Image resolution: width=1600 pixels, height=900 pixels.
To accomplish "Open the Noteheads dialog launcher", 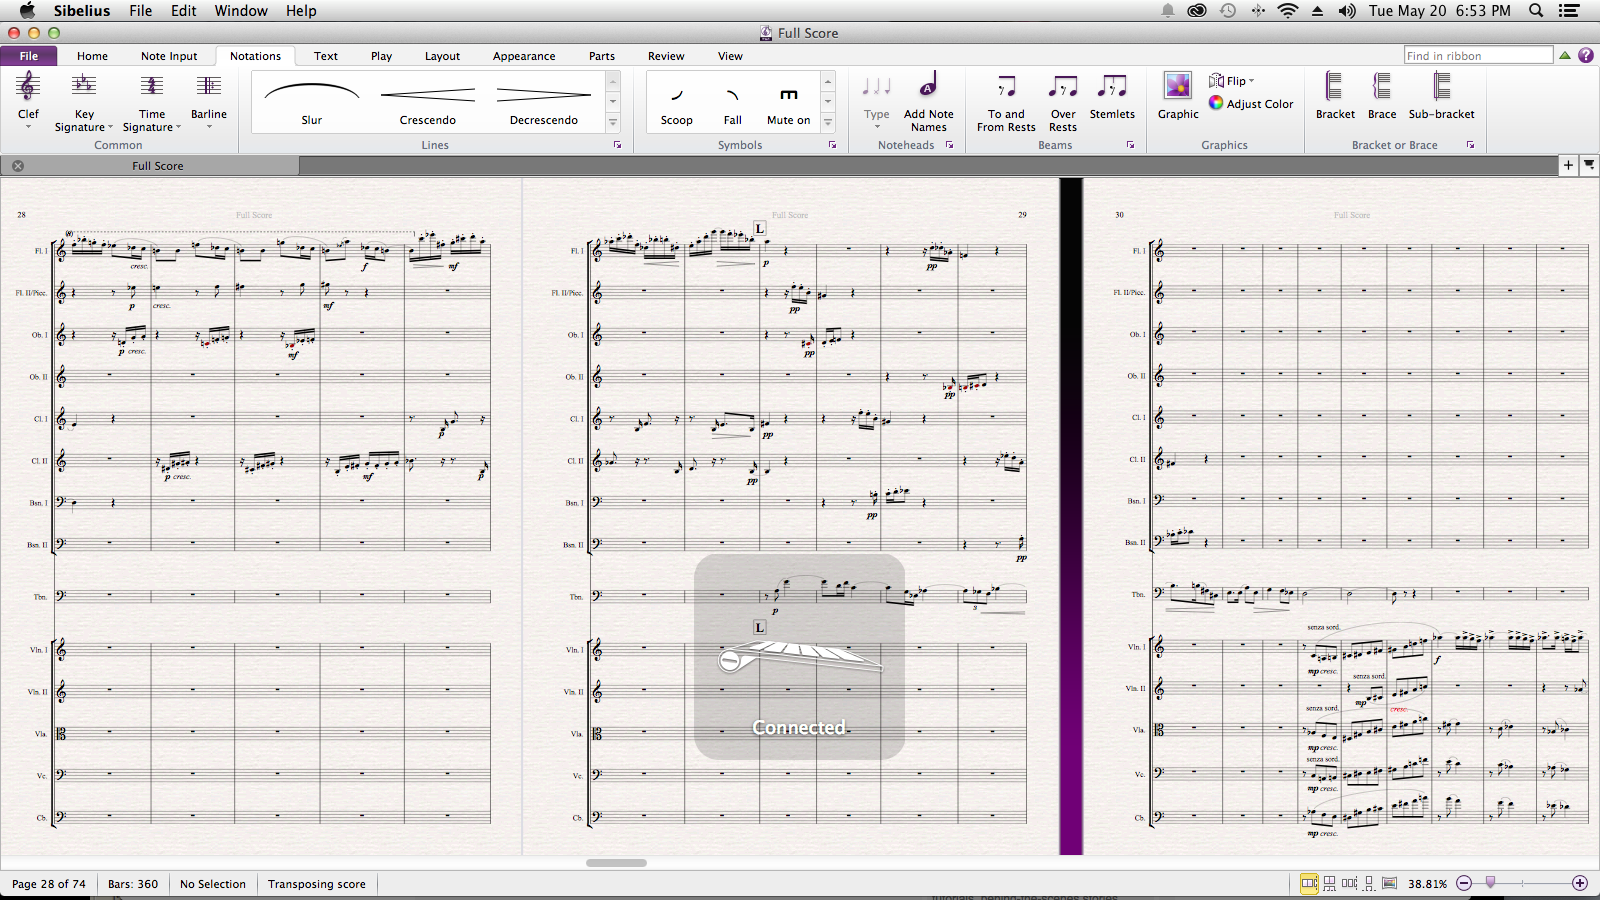I will [x=950, y=145].
